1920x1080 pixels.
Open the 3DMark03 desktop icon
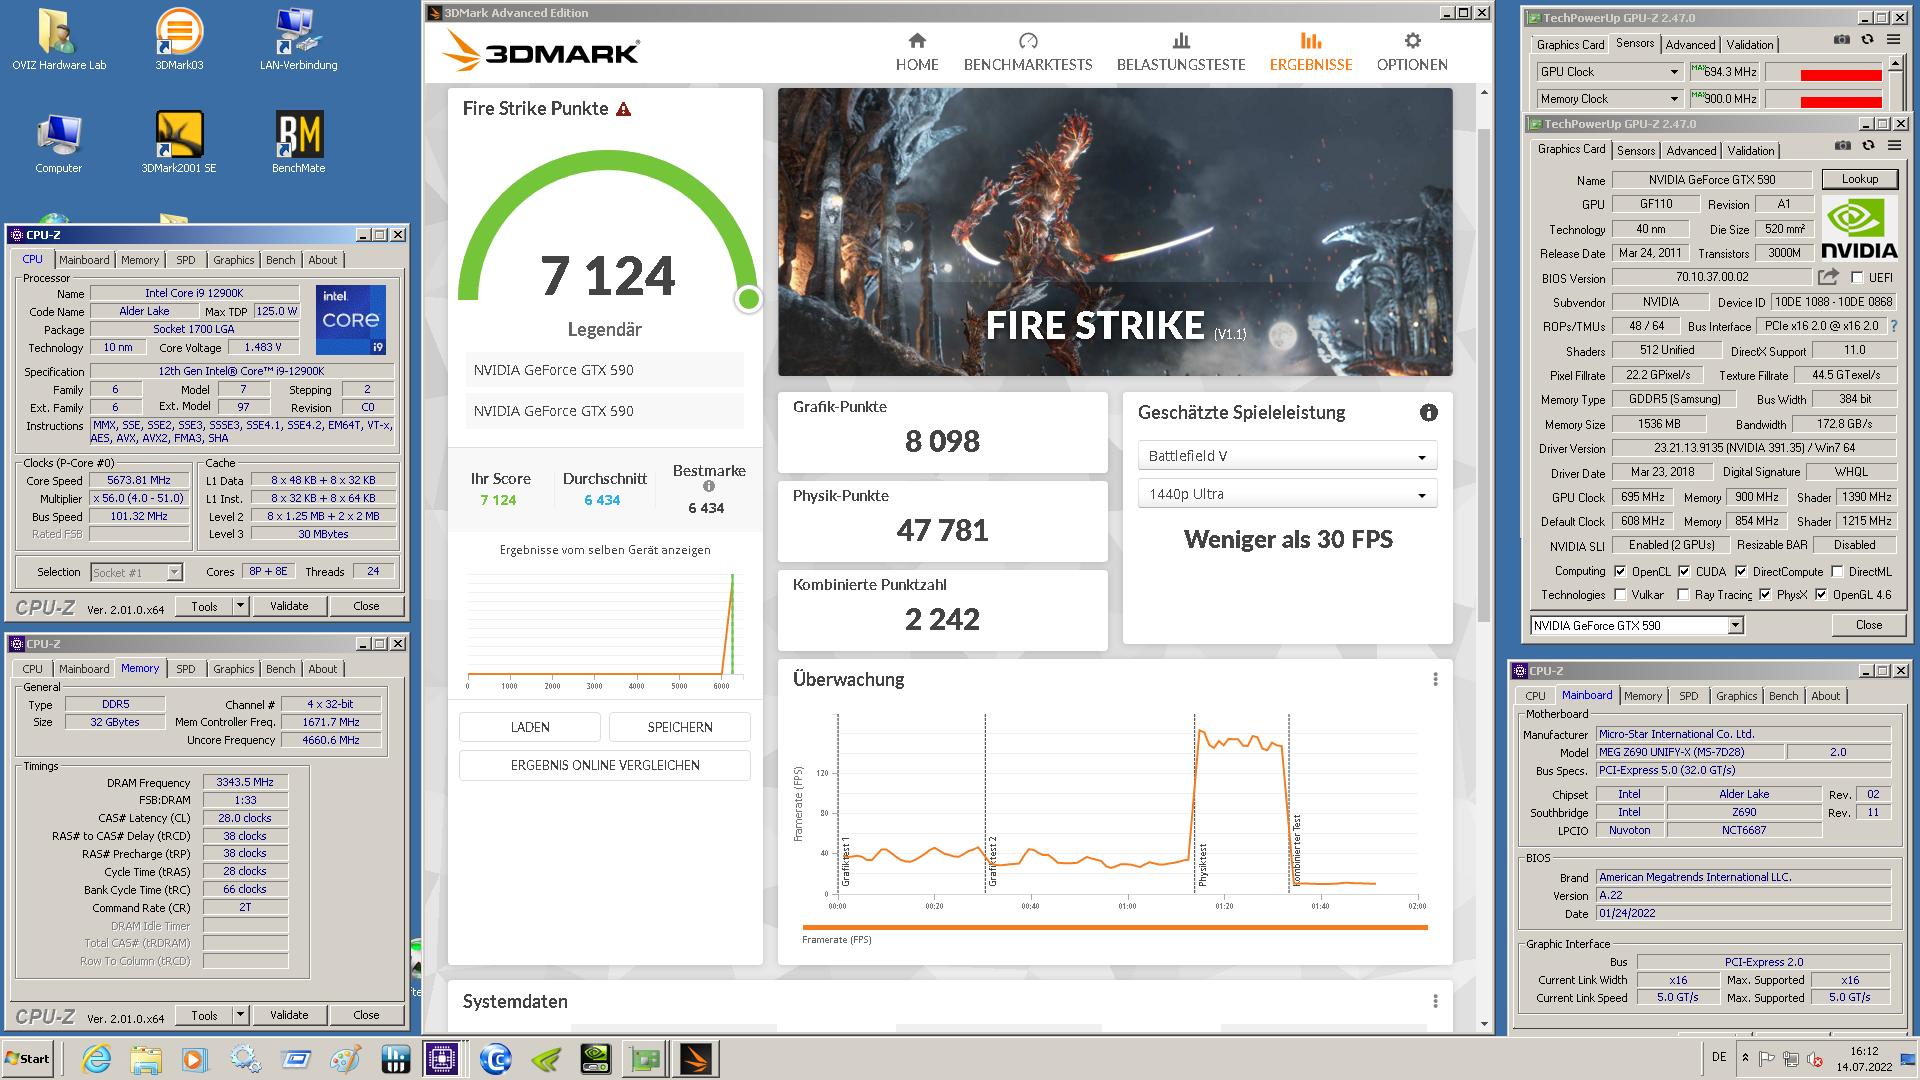pyautogui.click(x=179, y=40)
